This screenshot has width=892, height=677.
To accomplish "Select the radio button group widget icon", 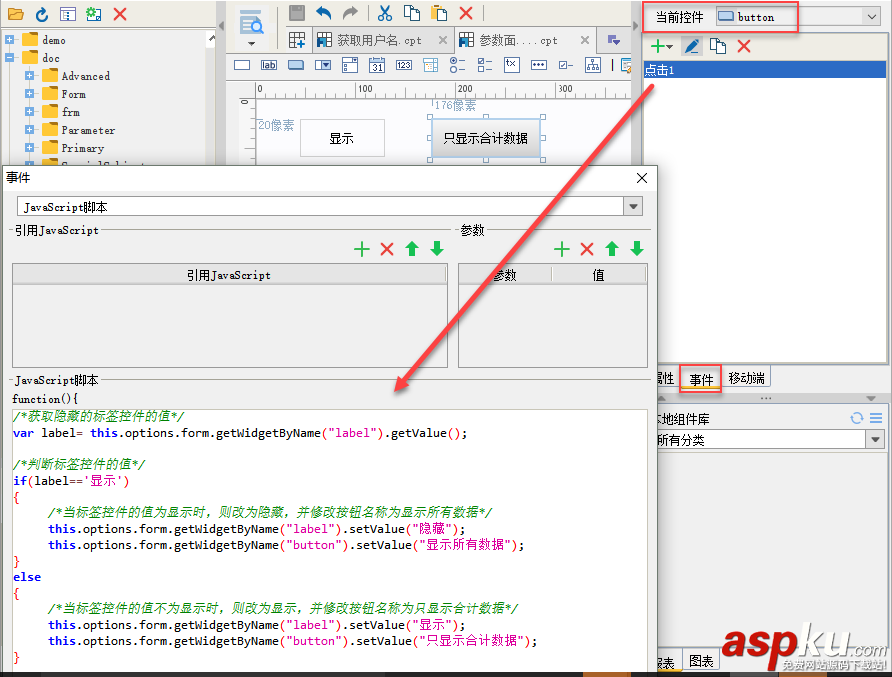I will pyautogui.click(x=457, y=65).
